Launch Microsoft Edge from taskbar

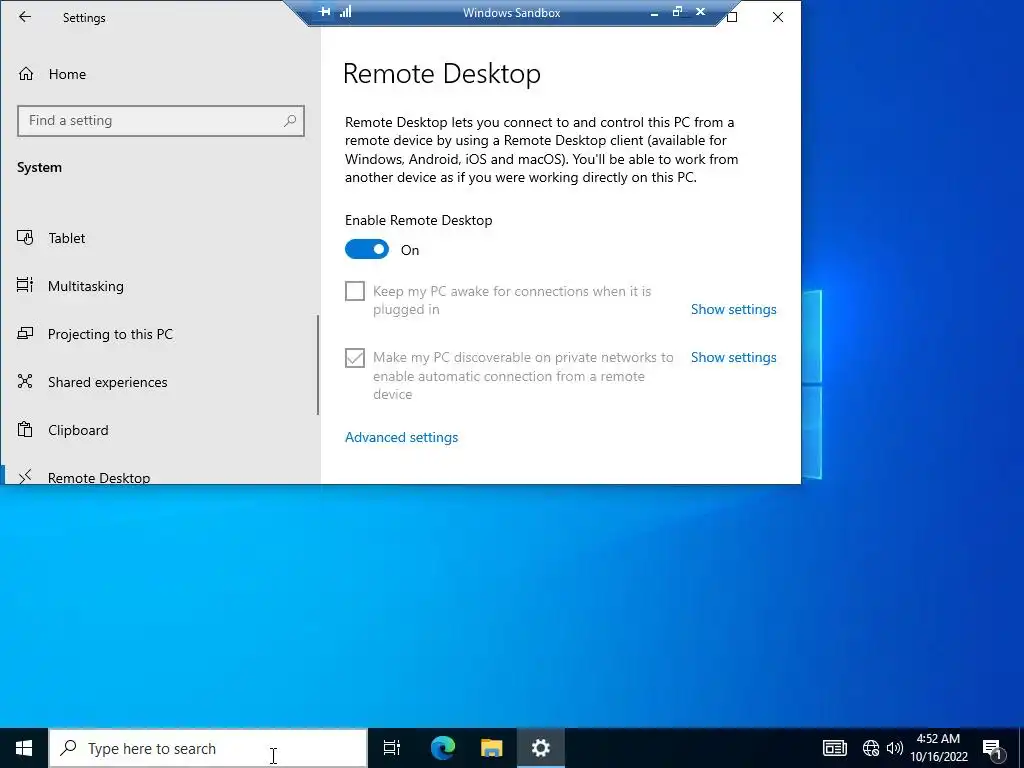point(443,748)
